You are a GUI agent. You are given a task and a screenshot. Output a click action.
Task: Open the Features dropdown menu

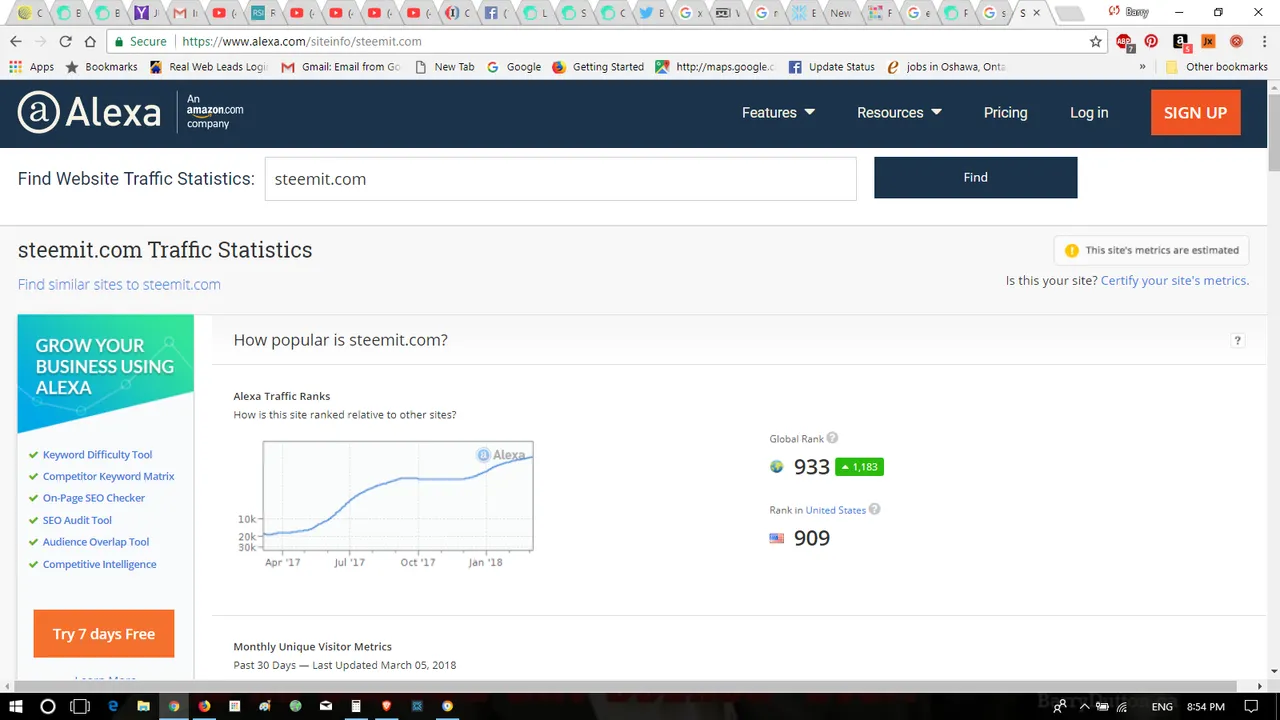pos(778,113)
